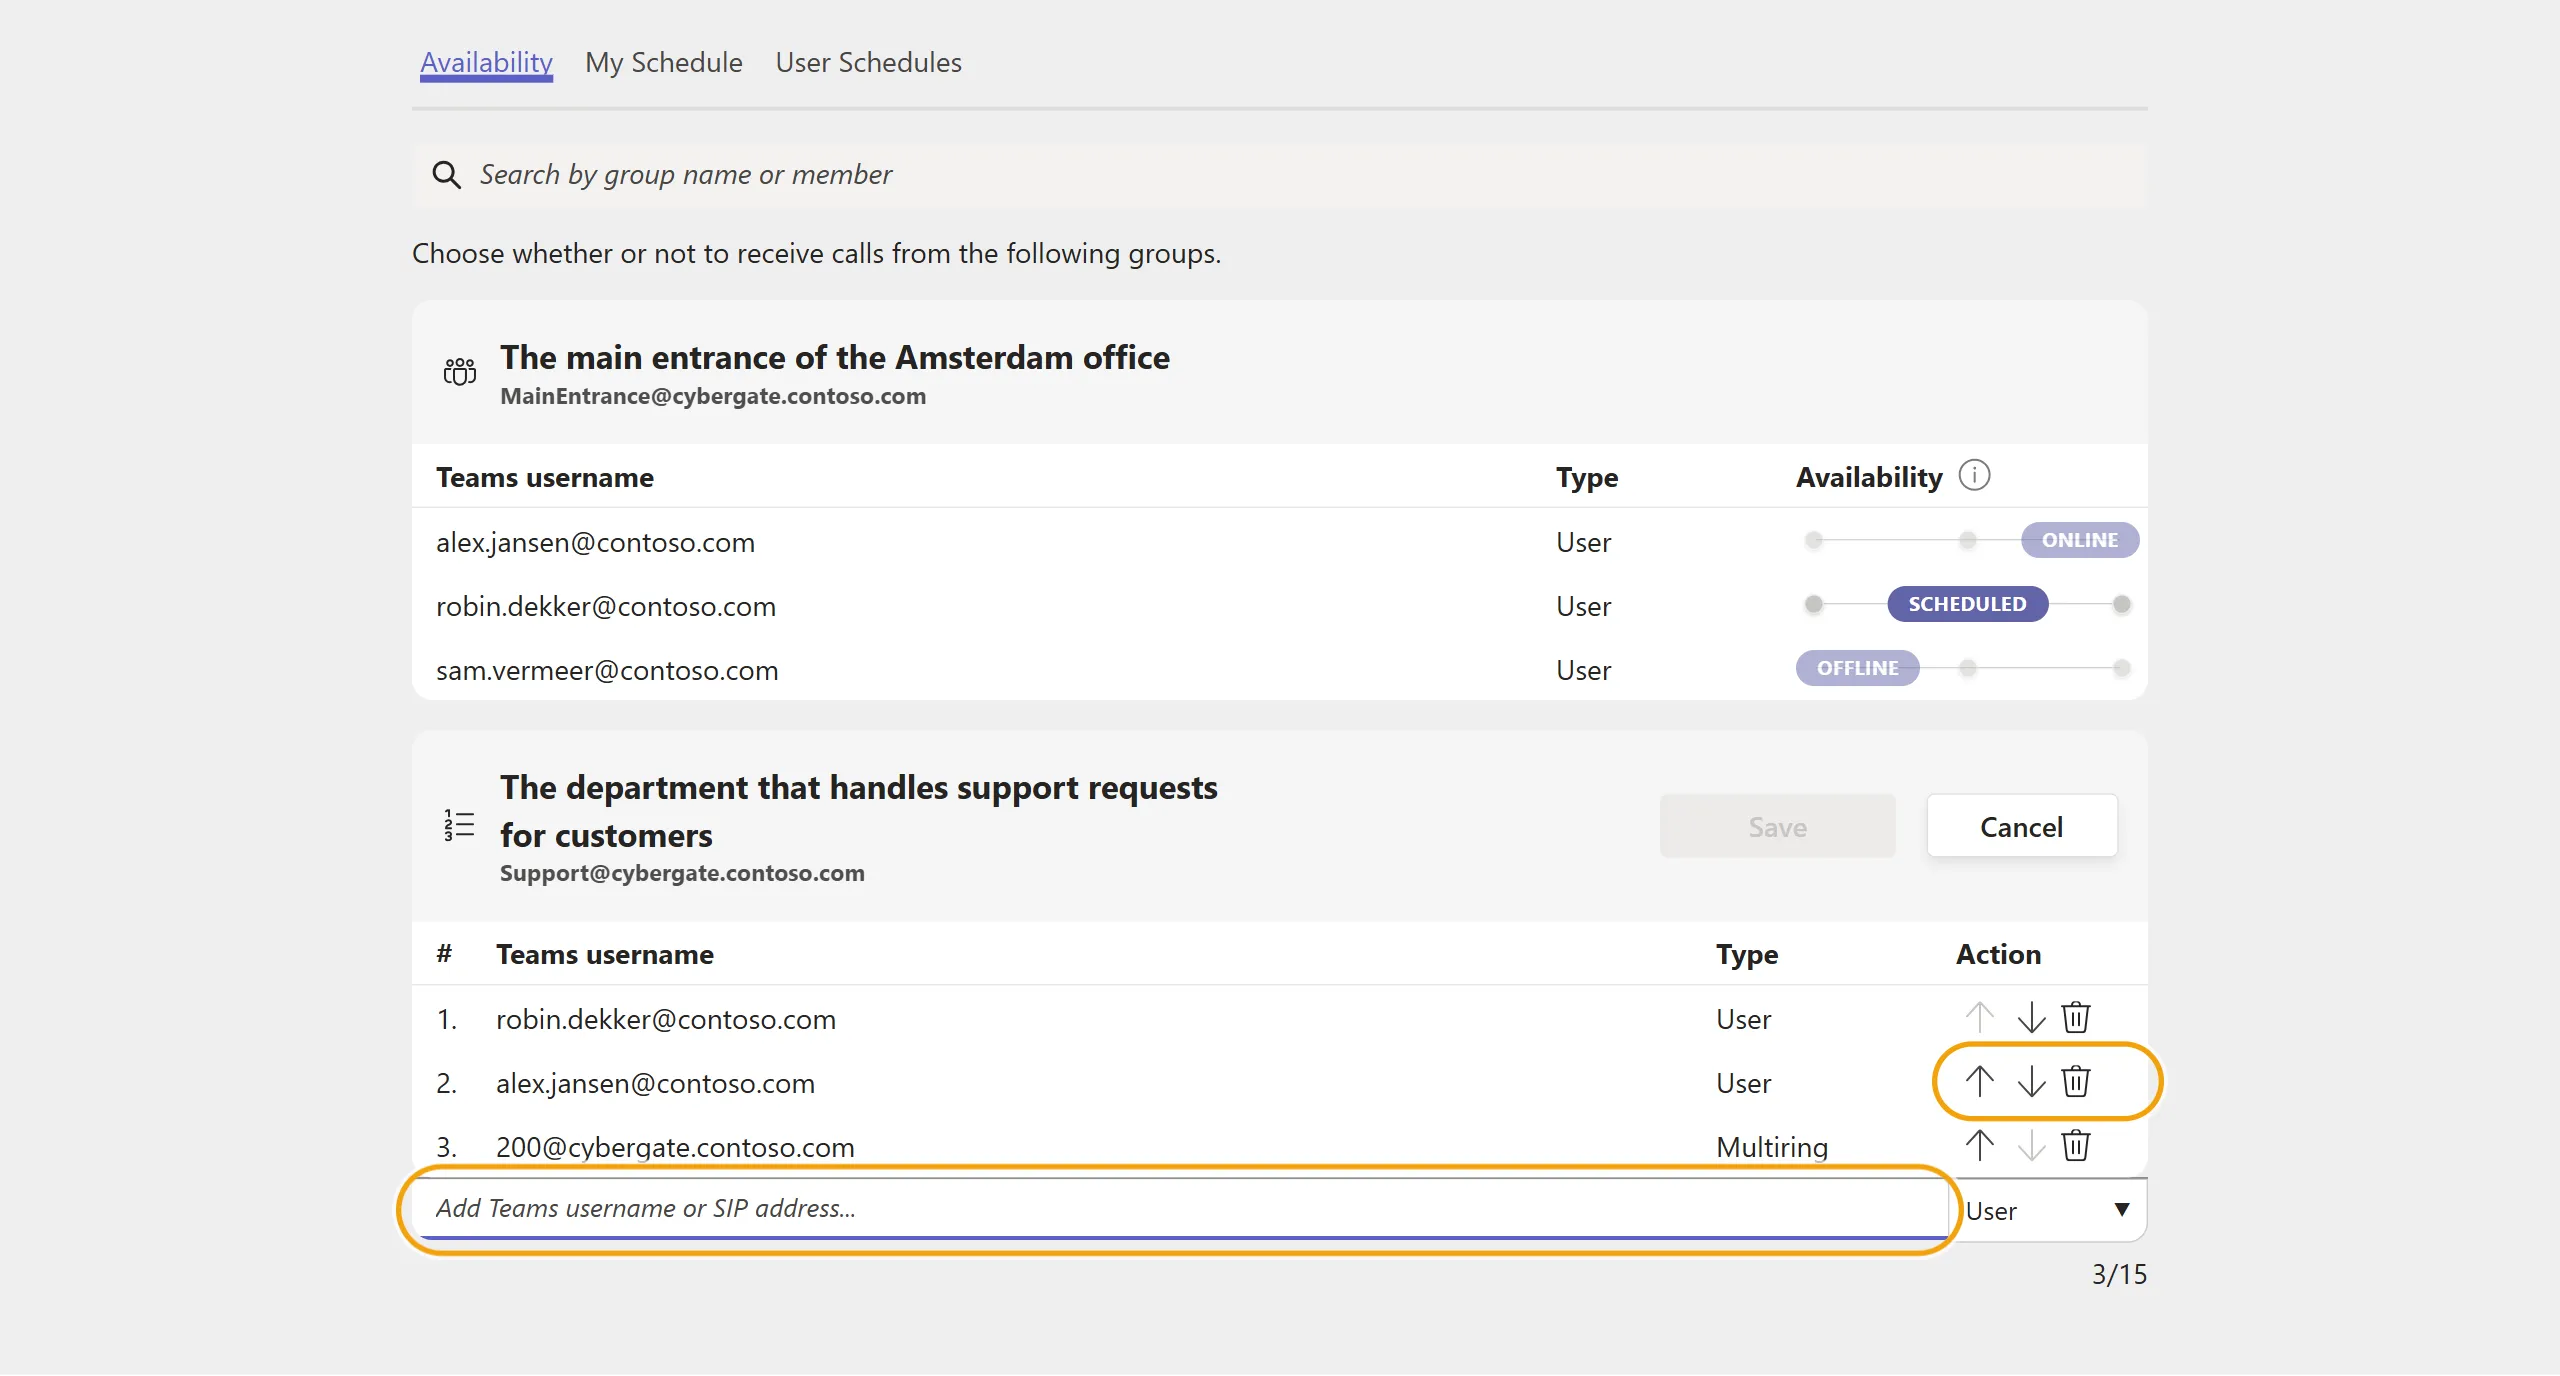This screenshot has width=2560, height=1376.
Task: Switch to My Schedule tab
Action: 664,62
